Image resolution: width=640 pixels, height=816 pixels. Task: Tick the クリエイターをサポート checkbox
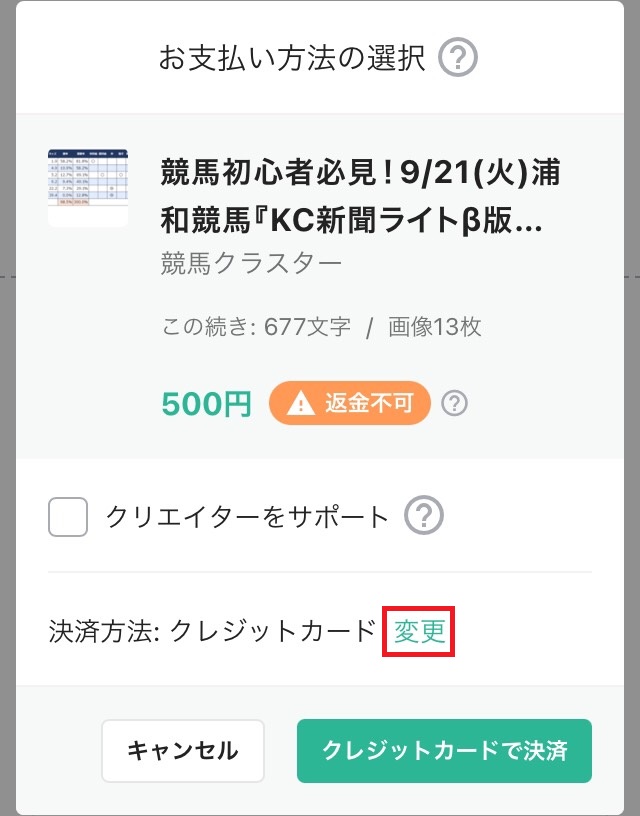coord(68,517)
